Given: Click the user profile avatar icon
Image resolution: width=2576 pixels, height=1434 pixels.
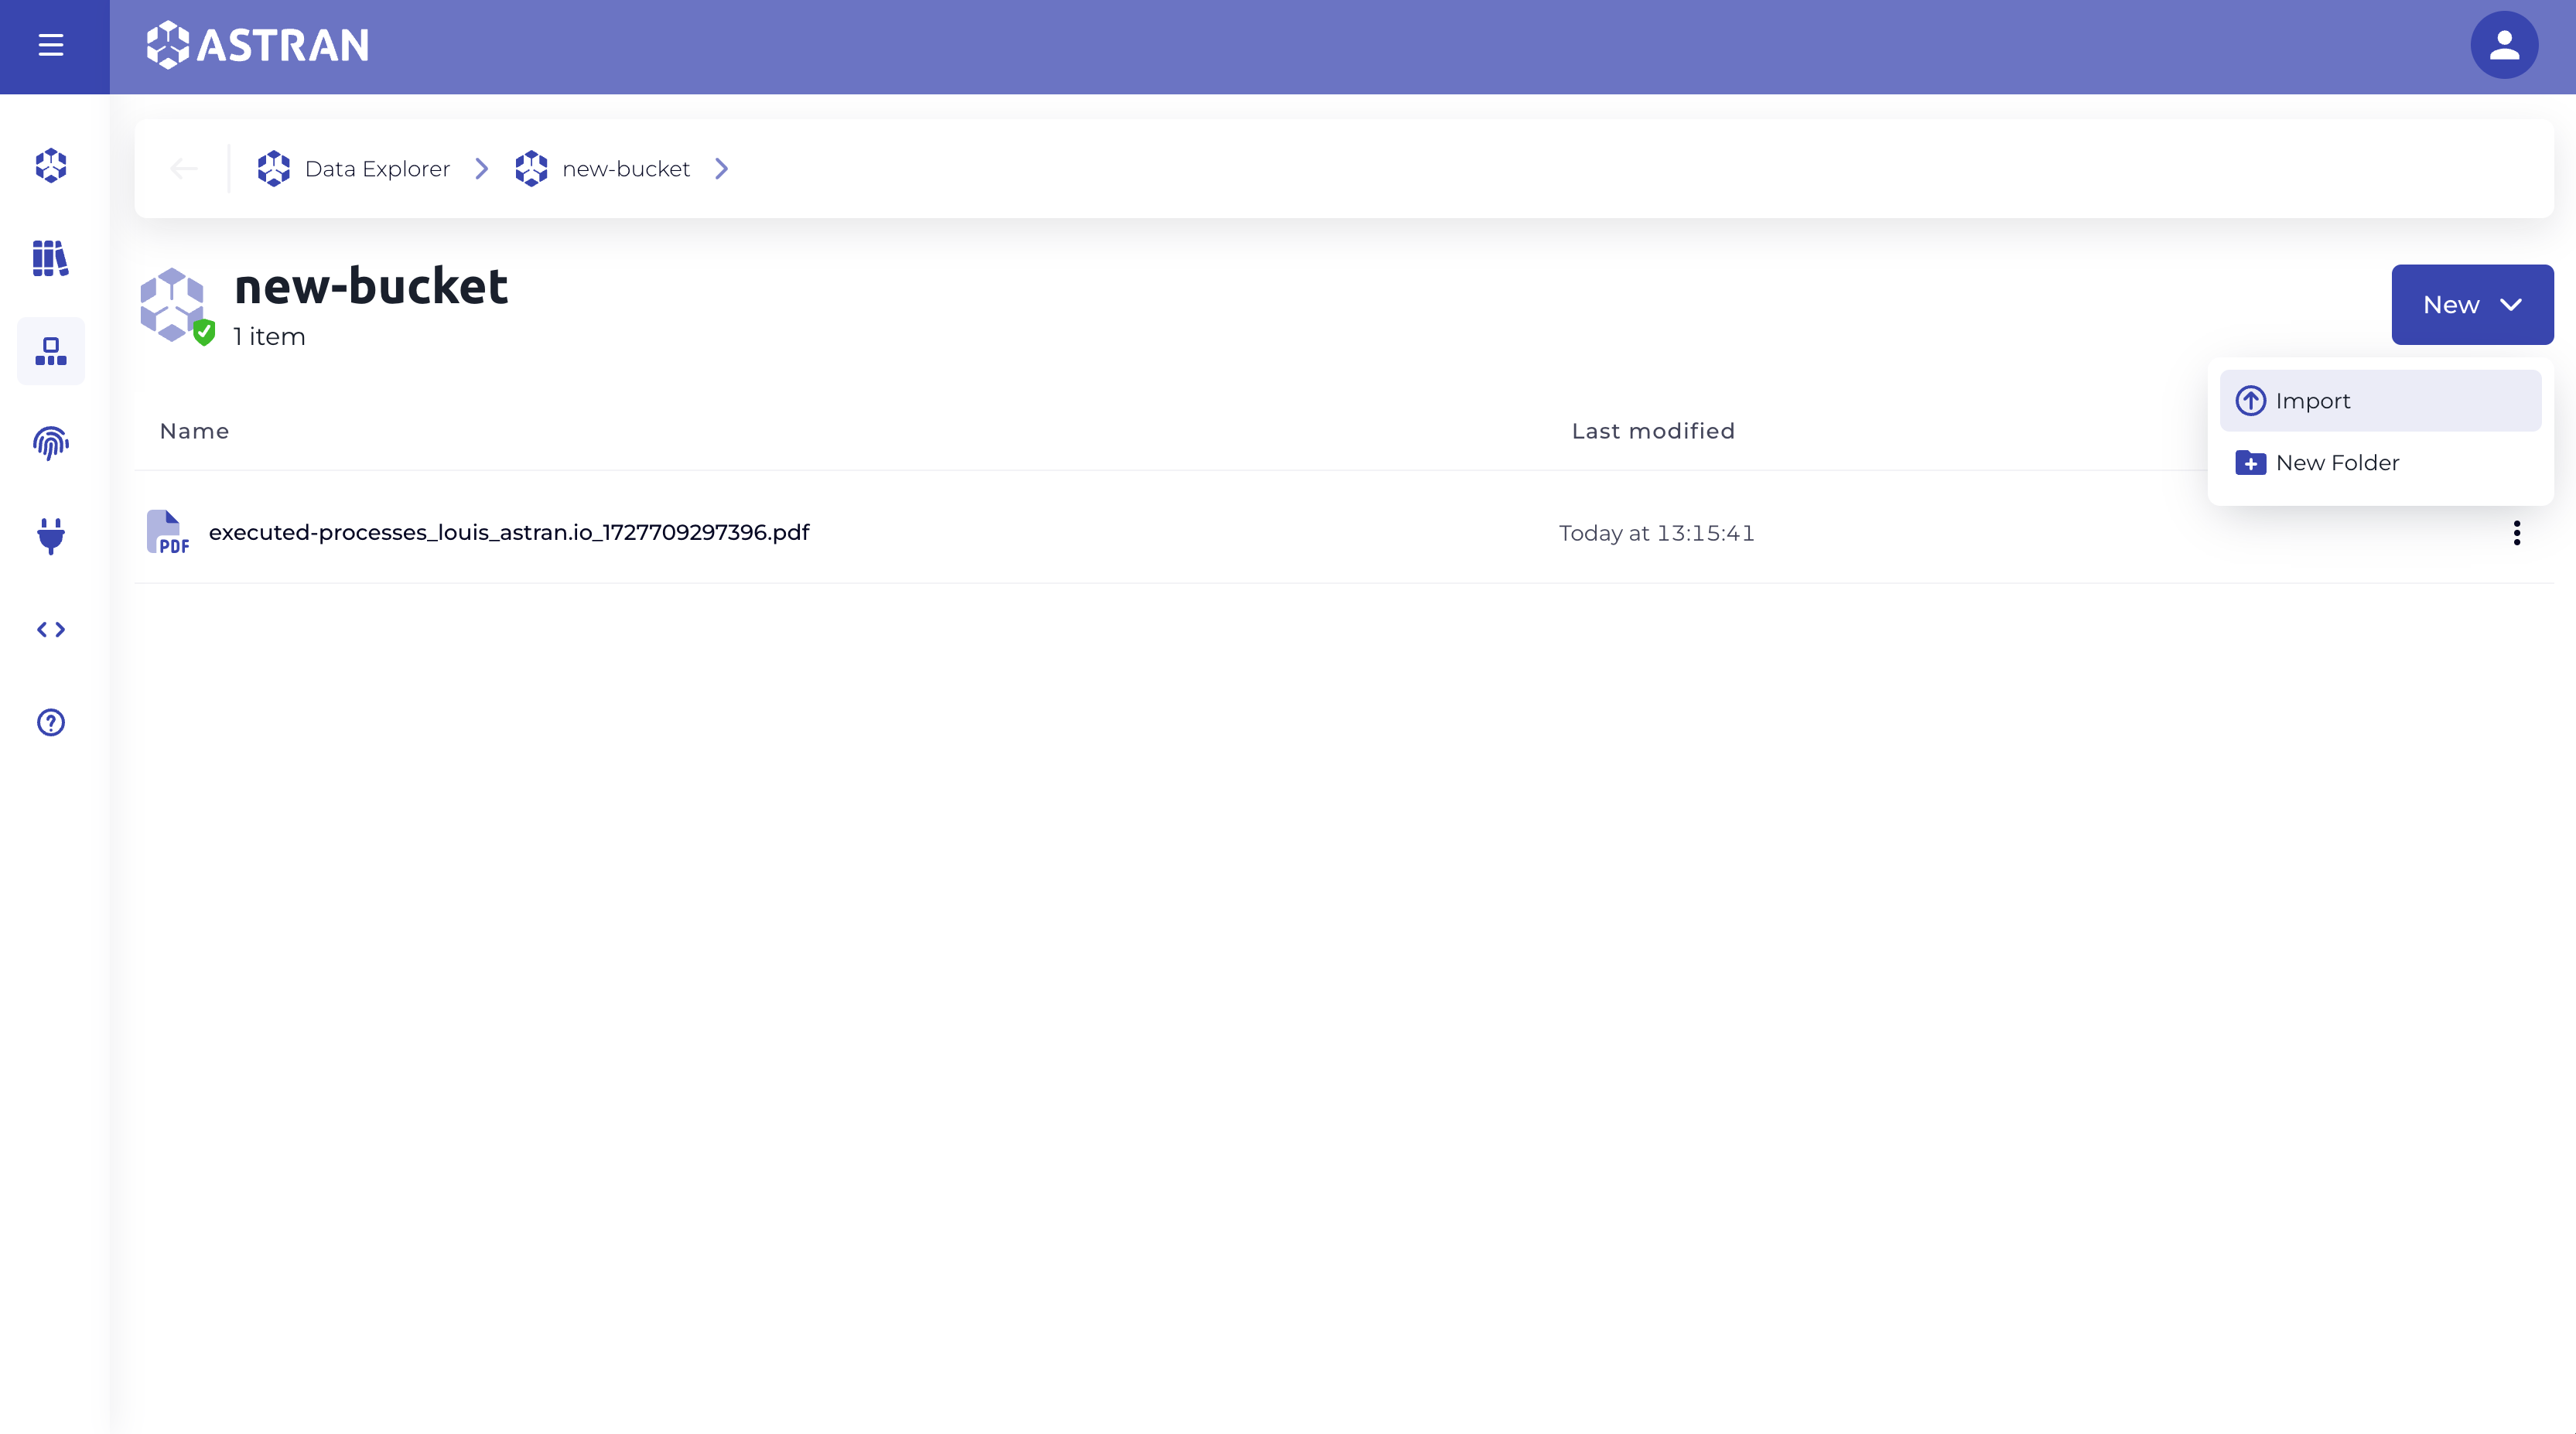Looking at the screenshot, I should click(x=2503, y=46).
